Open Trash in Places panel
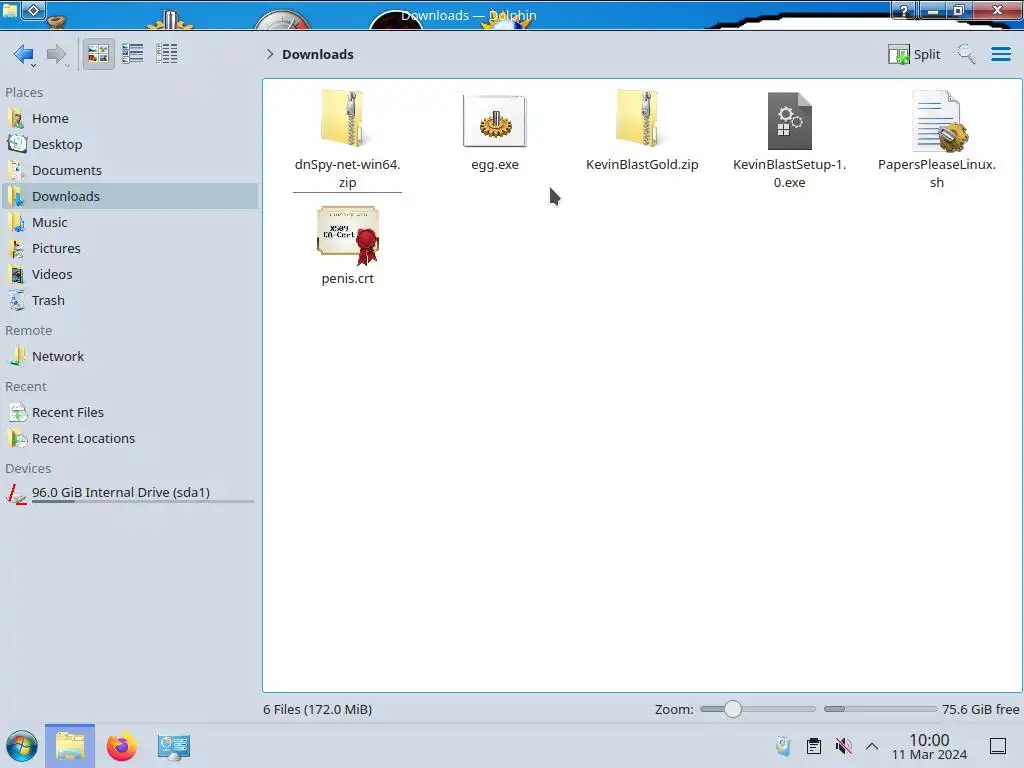1024x768 pixels. pyautogui.click(x=130, y=301)
